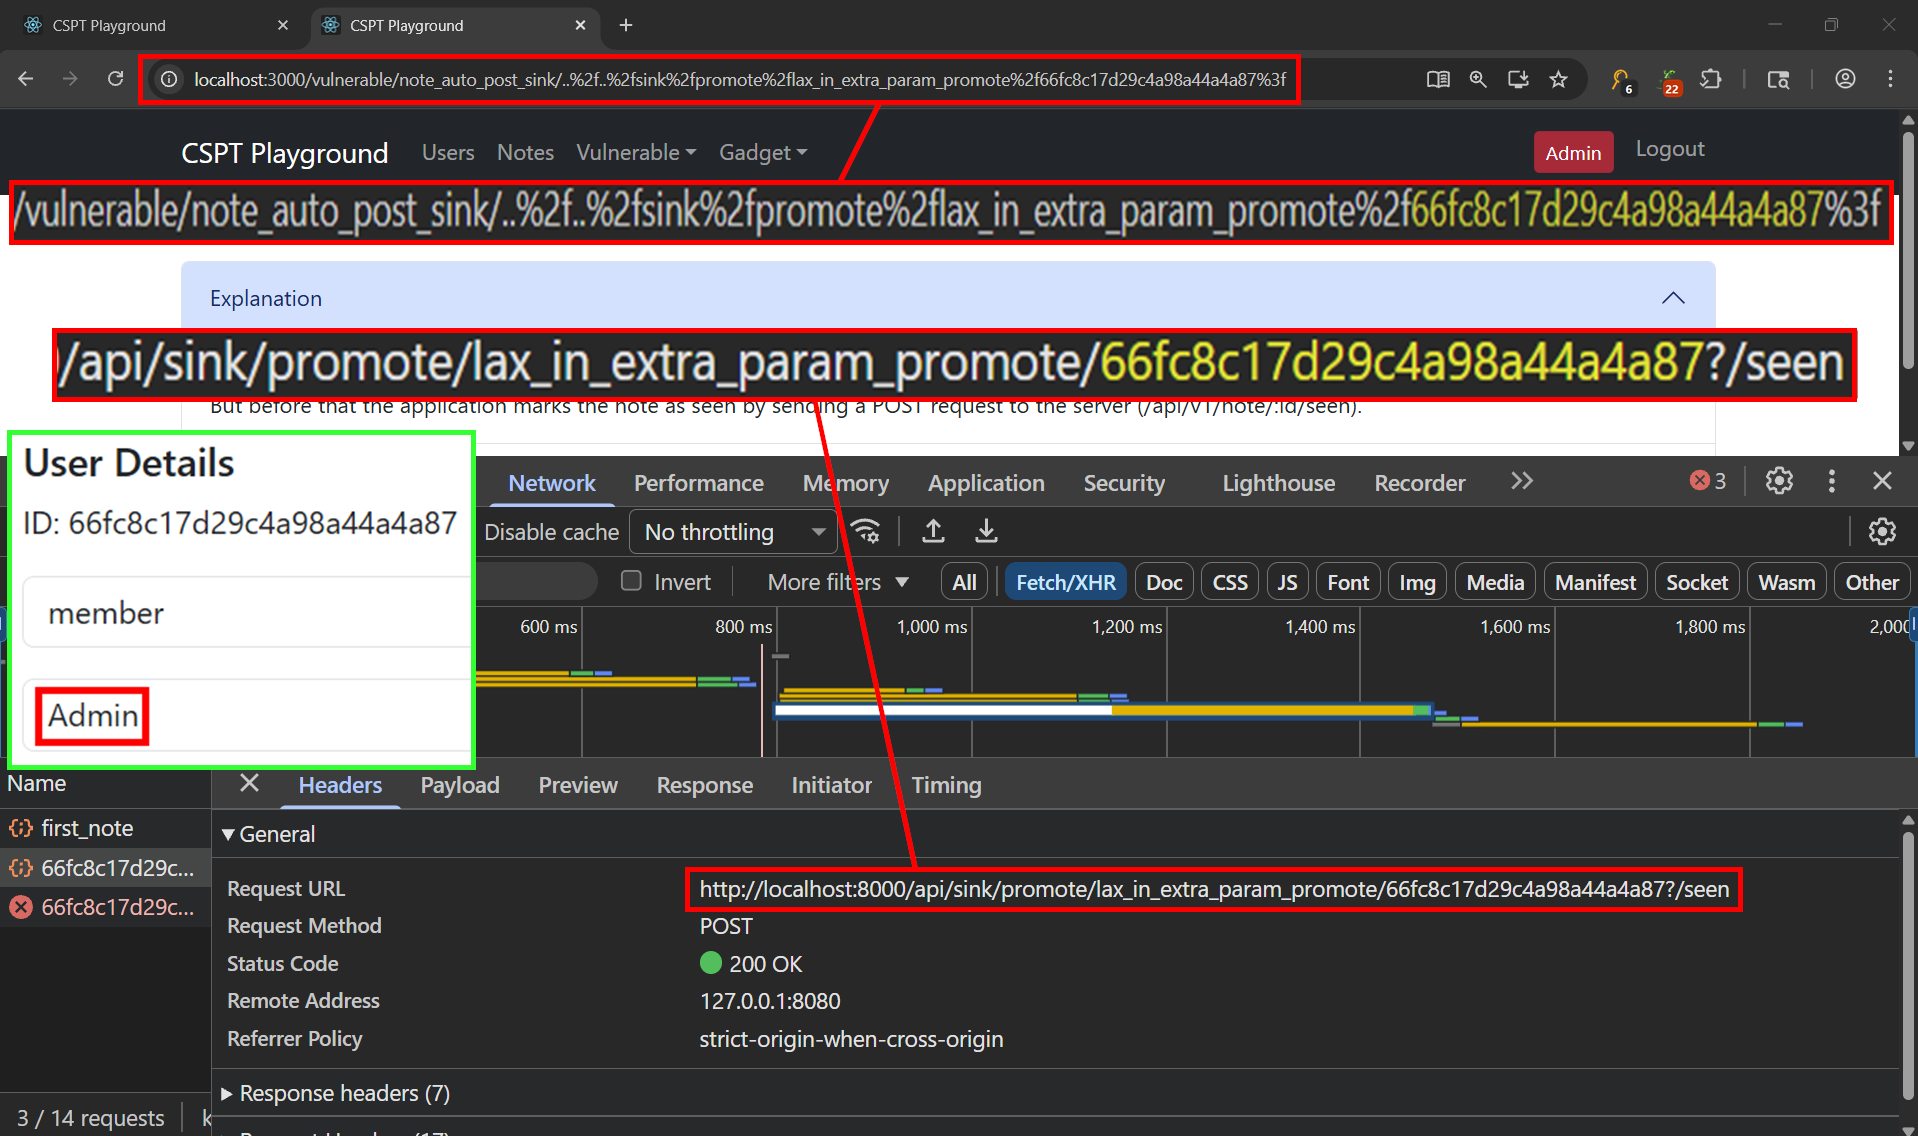Close the active CSPT Playground tab

(580, 25)
